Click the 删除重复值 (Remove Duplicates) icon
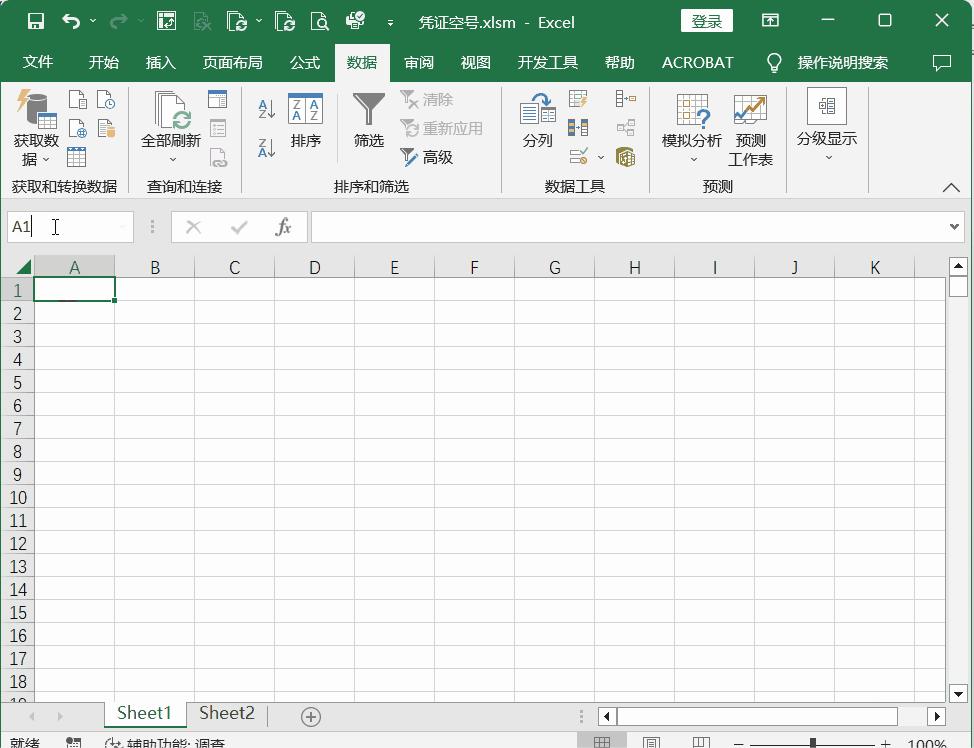The width and height of the screenshot is (974, 748). 578,127
